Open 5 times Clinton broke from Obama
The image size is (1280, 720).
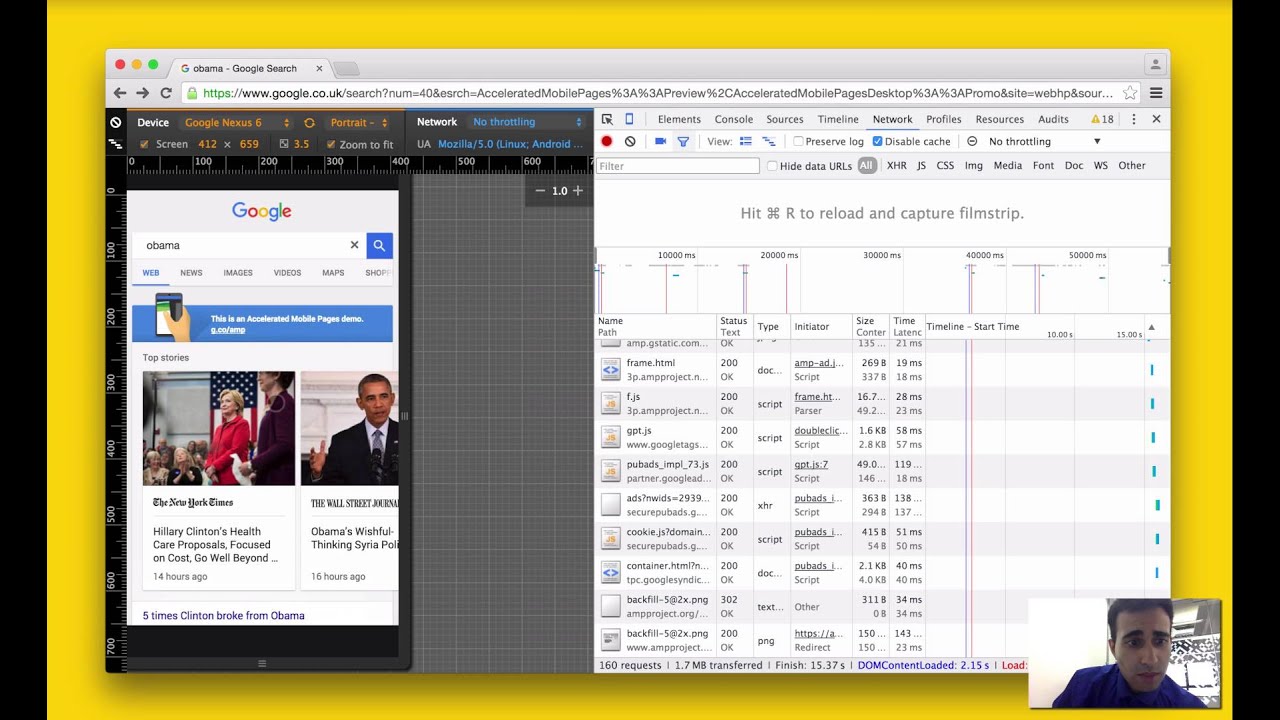223,616
